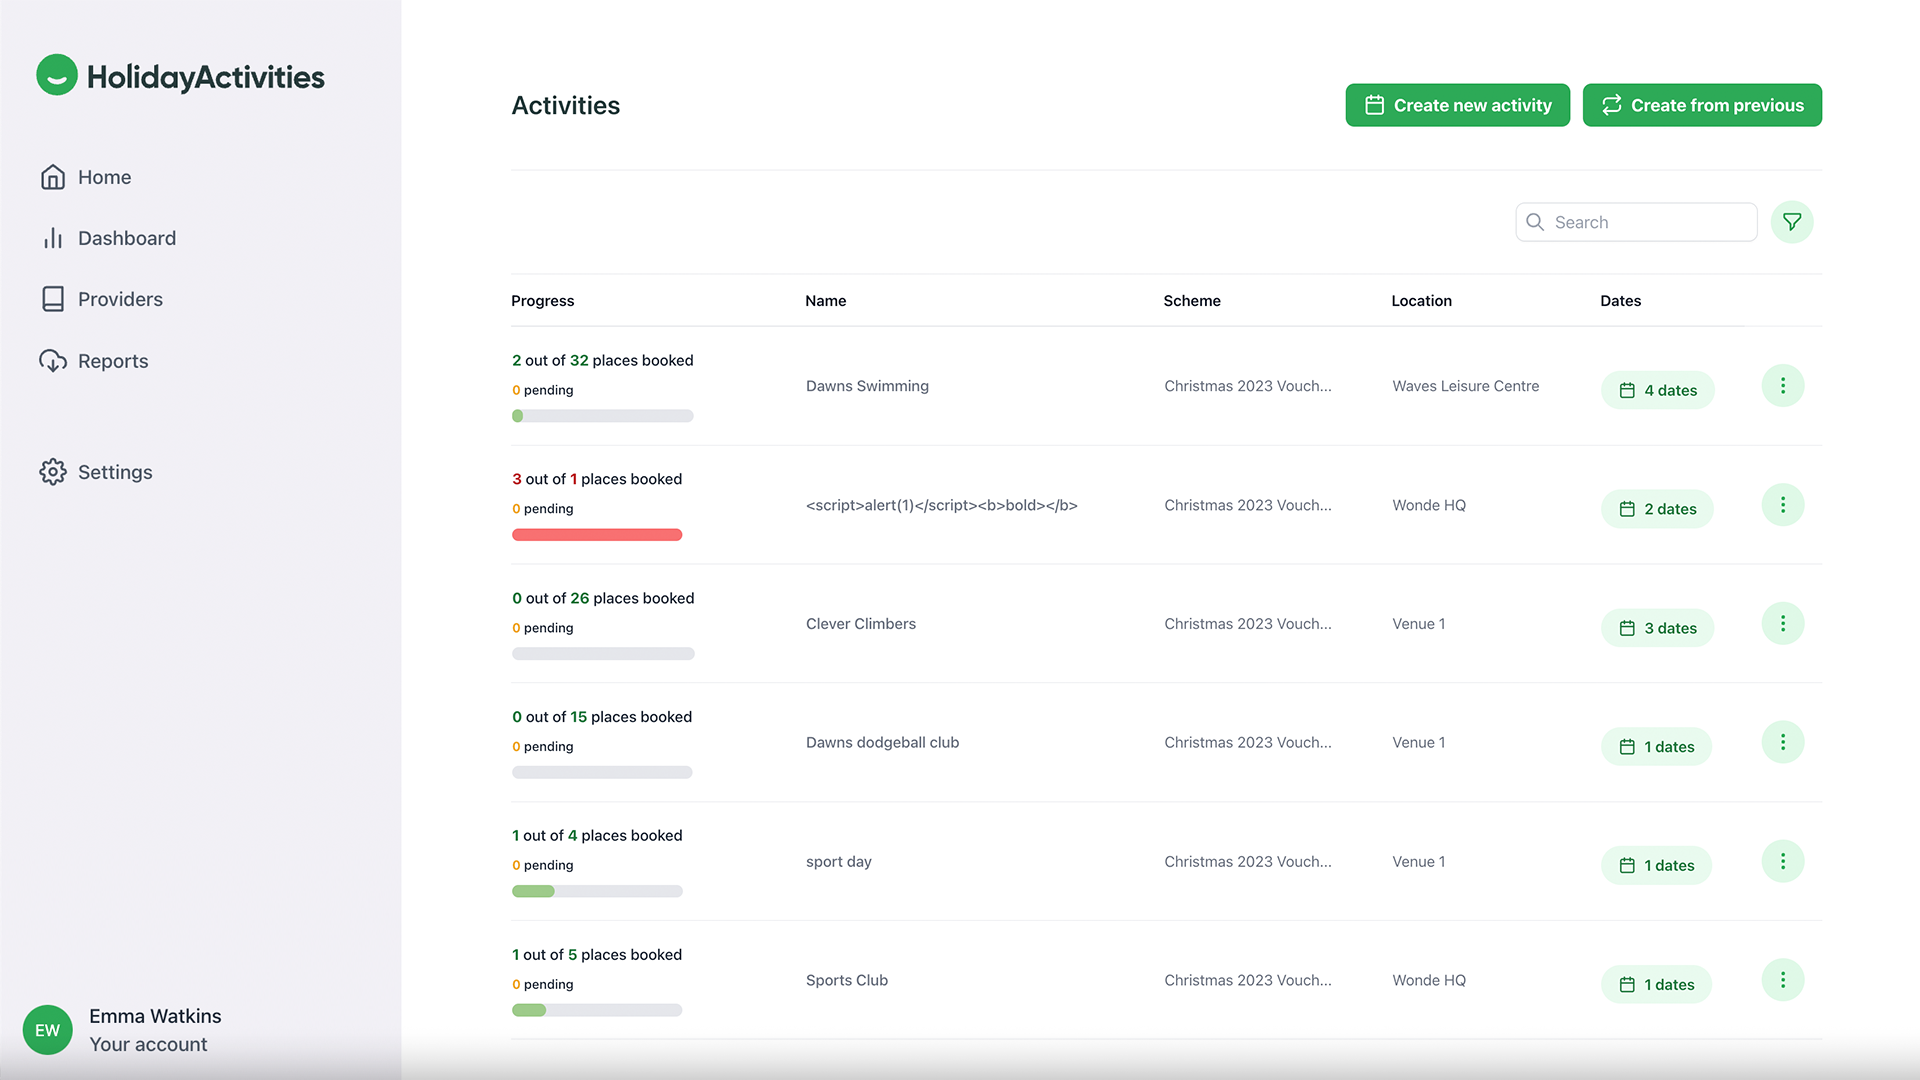
Task: Open options menu for Dawns Swimming
Action: point(1782,386)
